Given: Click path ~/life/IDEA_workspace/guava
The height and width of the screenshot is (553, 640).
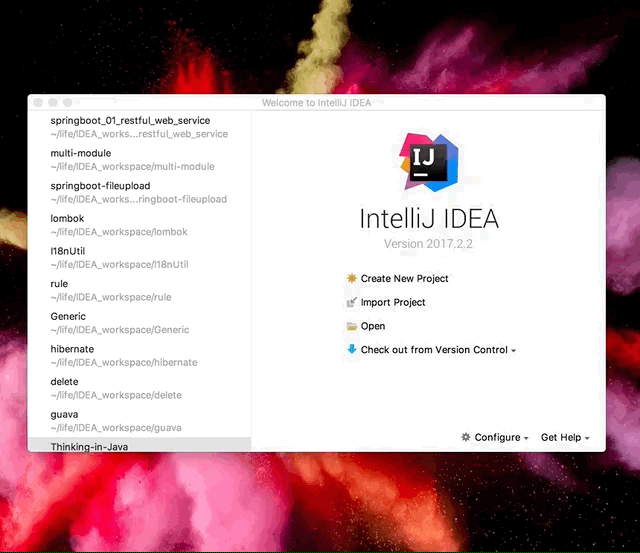Looking at the screenshot, I should point(116,428).
